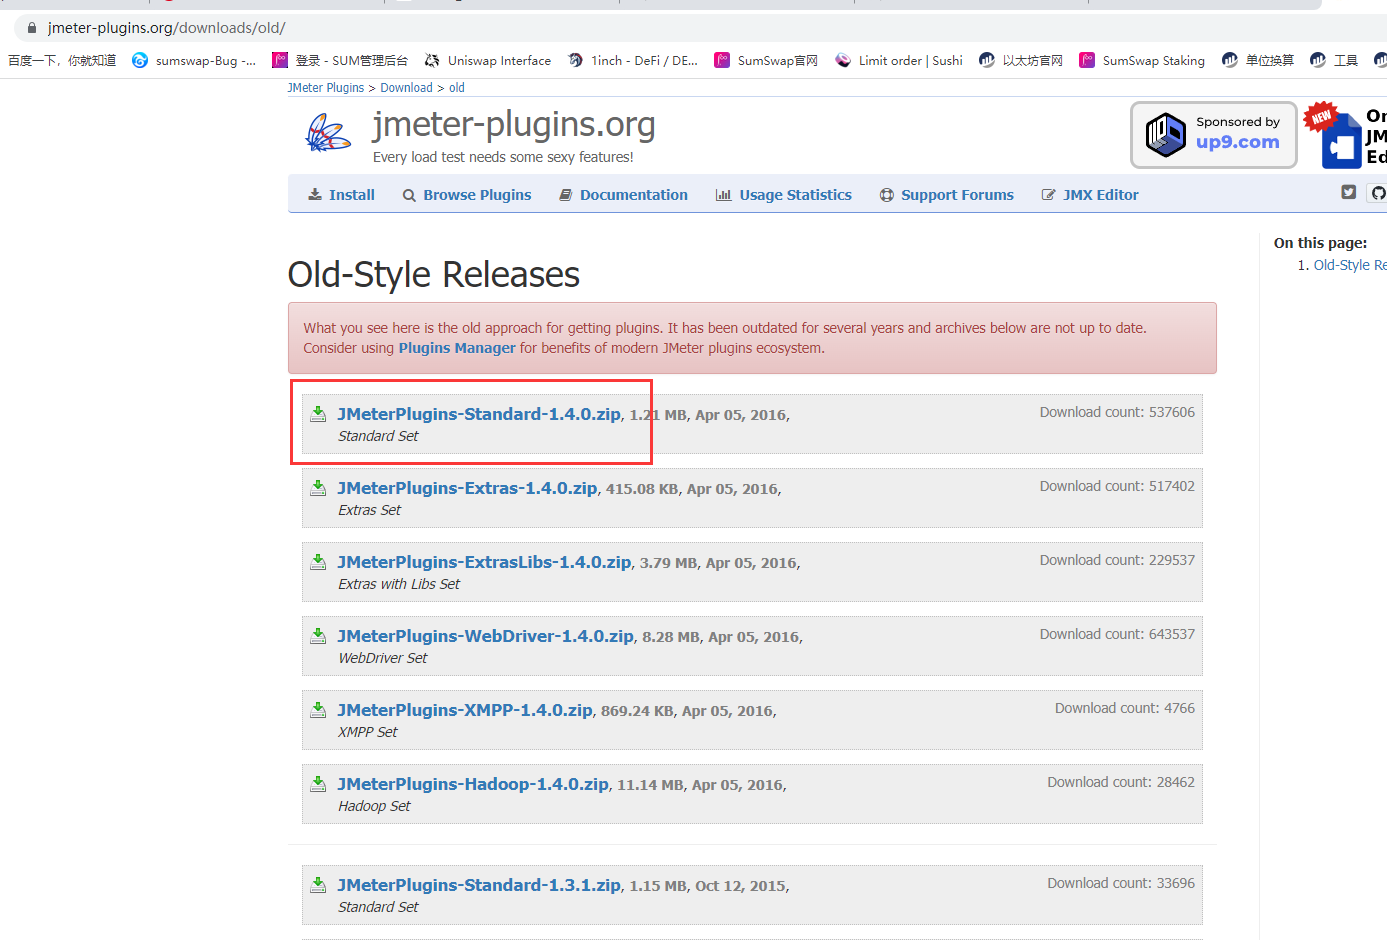Open the Documentation menu item
The image size is (1387, 940).
[x=623, y=195]
